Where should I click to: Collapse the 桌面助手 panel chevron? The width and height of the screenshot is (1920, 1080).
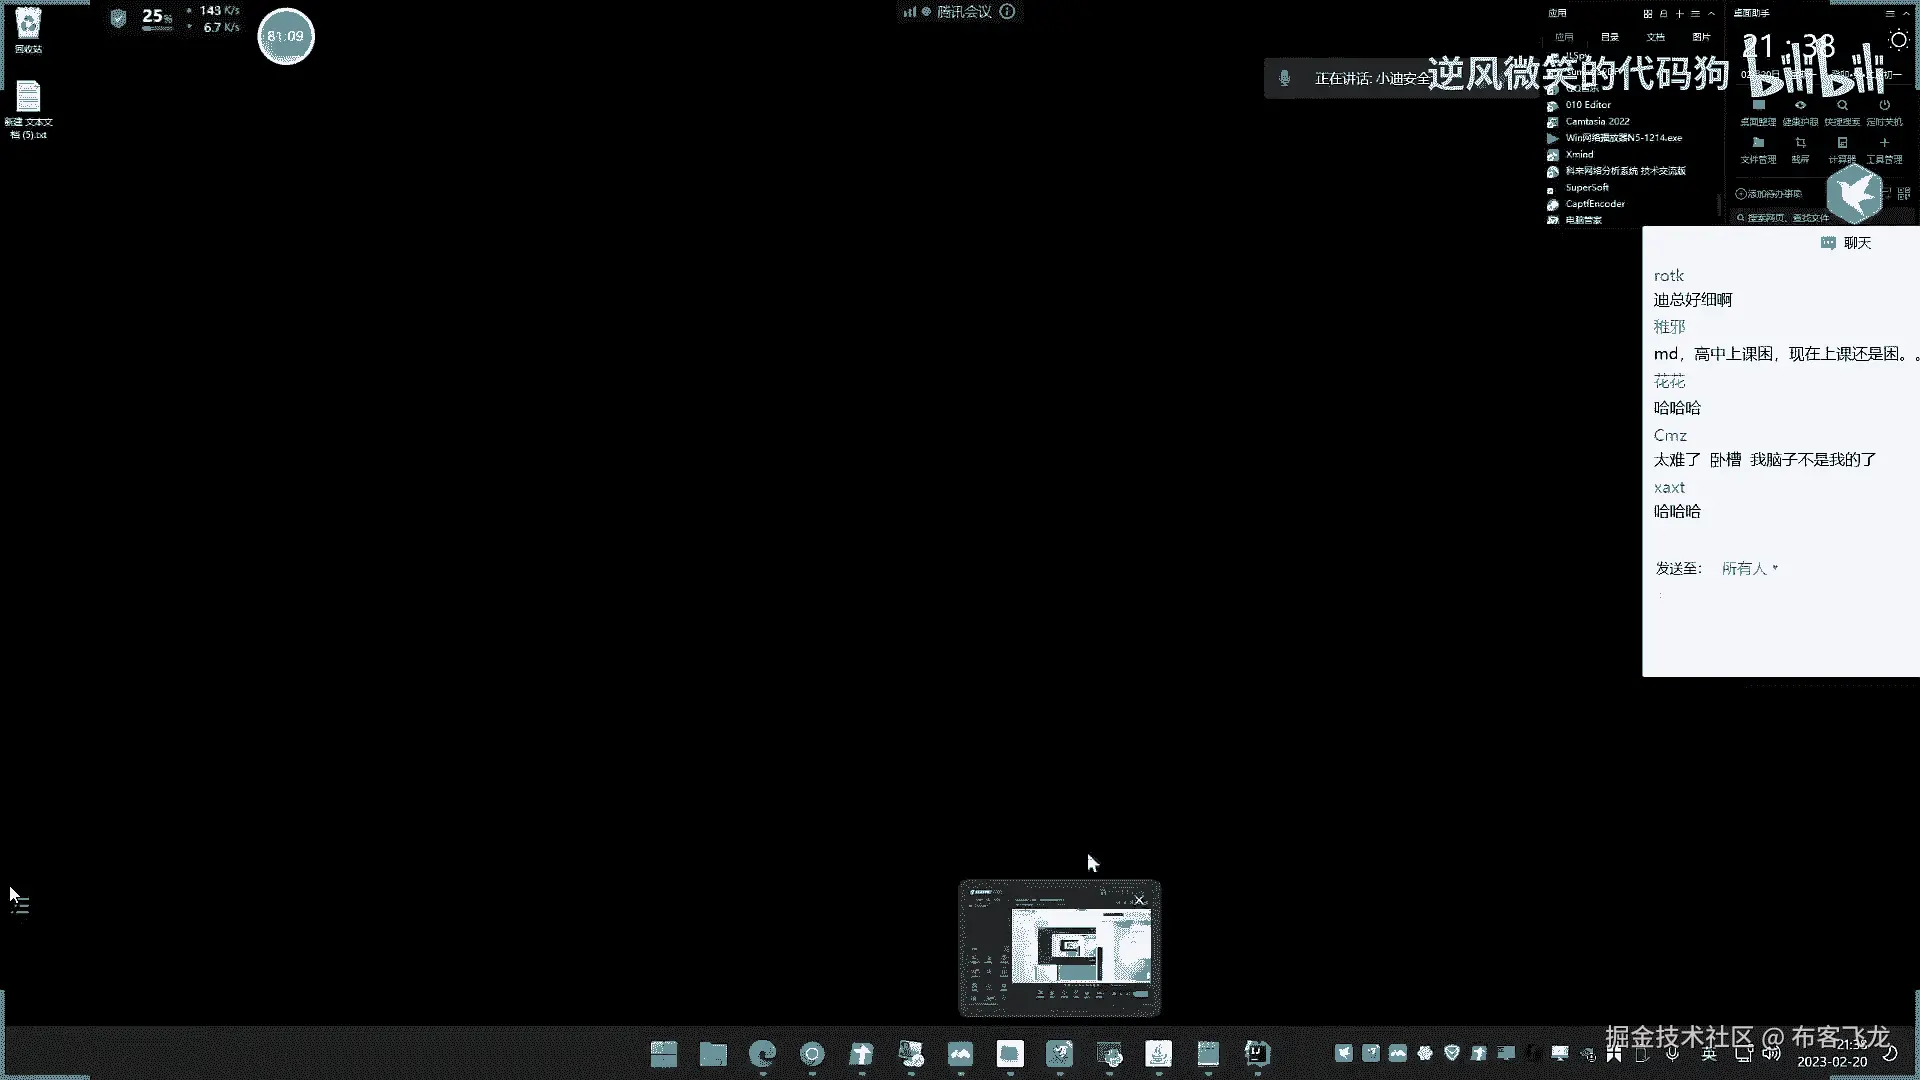1906,13
